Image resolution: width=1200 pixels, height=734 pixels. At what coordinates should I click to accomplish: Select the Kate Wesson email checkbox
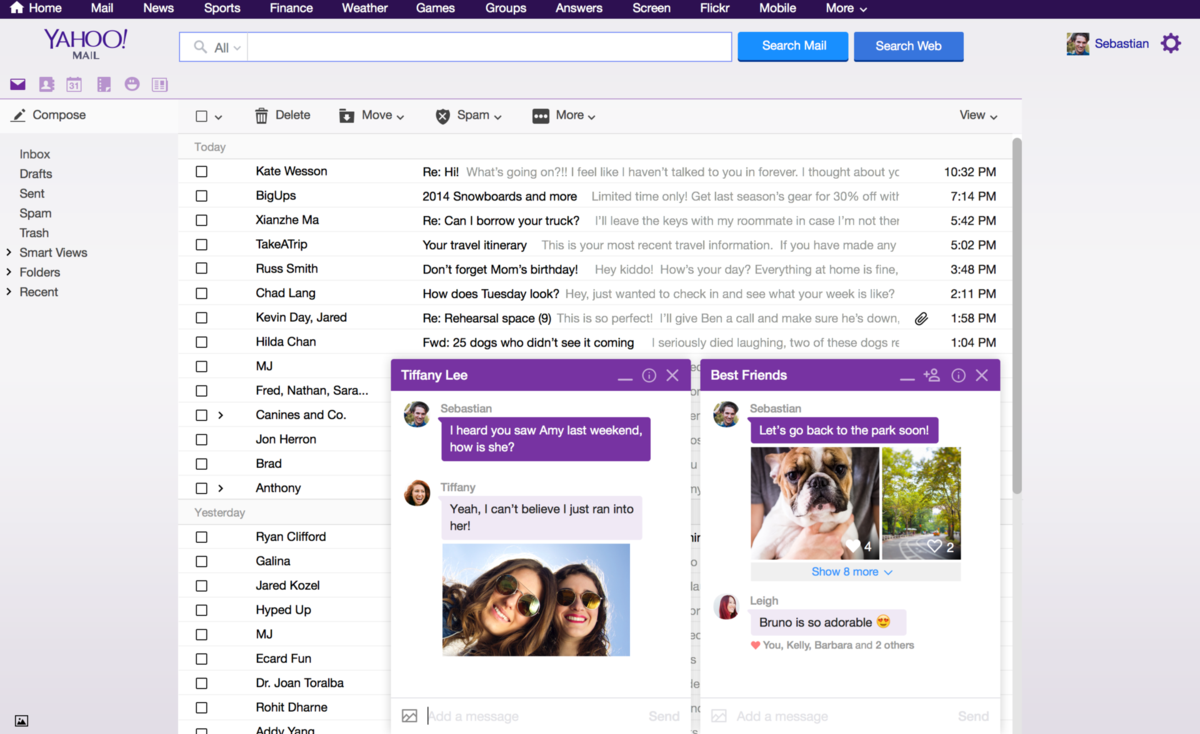[x=202, y=172]
